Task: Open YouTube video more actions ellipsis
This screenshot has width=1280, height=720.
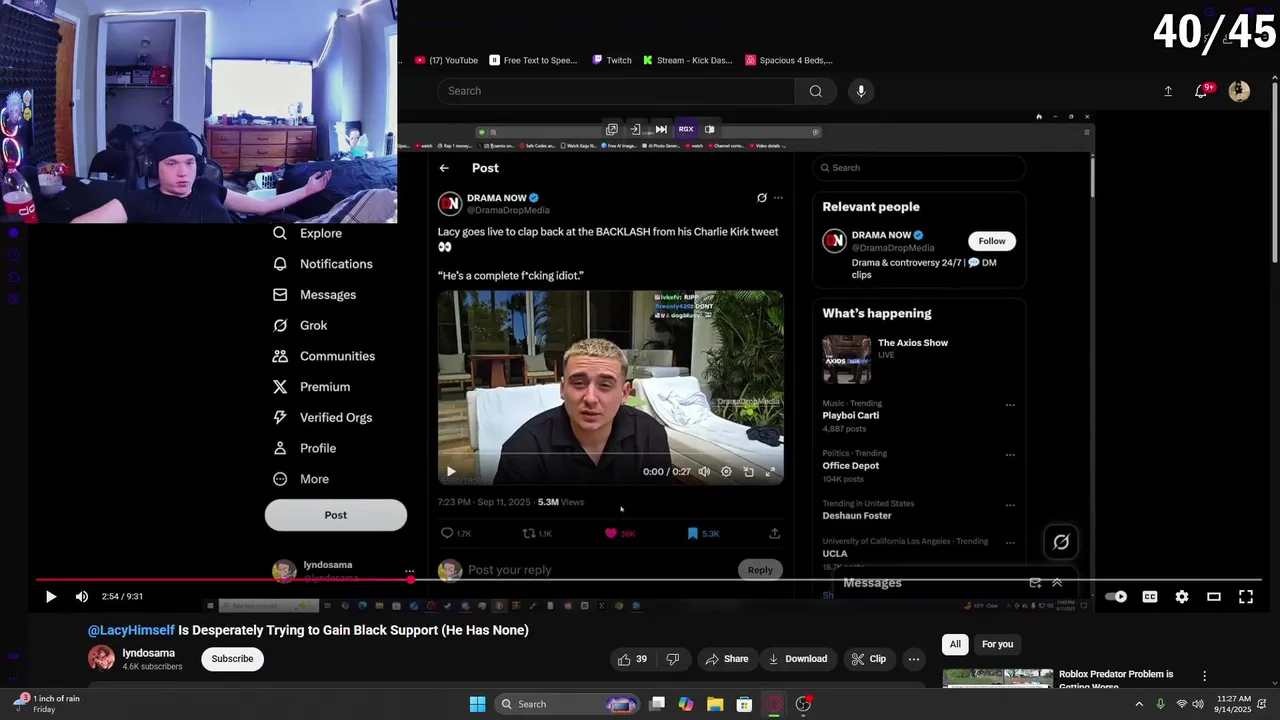Action: pyautogui.click(x=913, y=659)
